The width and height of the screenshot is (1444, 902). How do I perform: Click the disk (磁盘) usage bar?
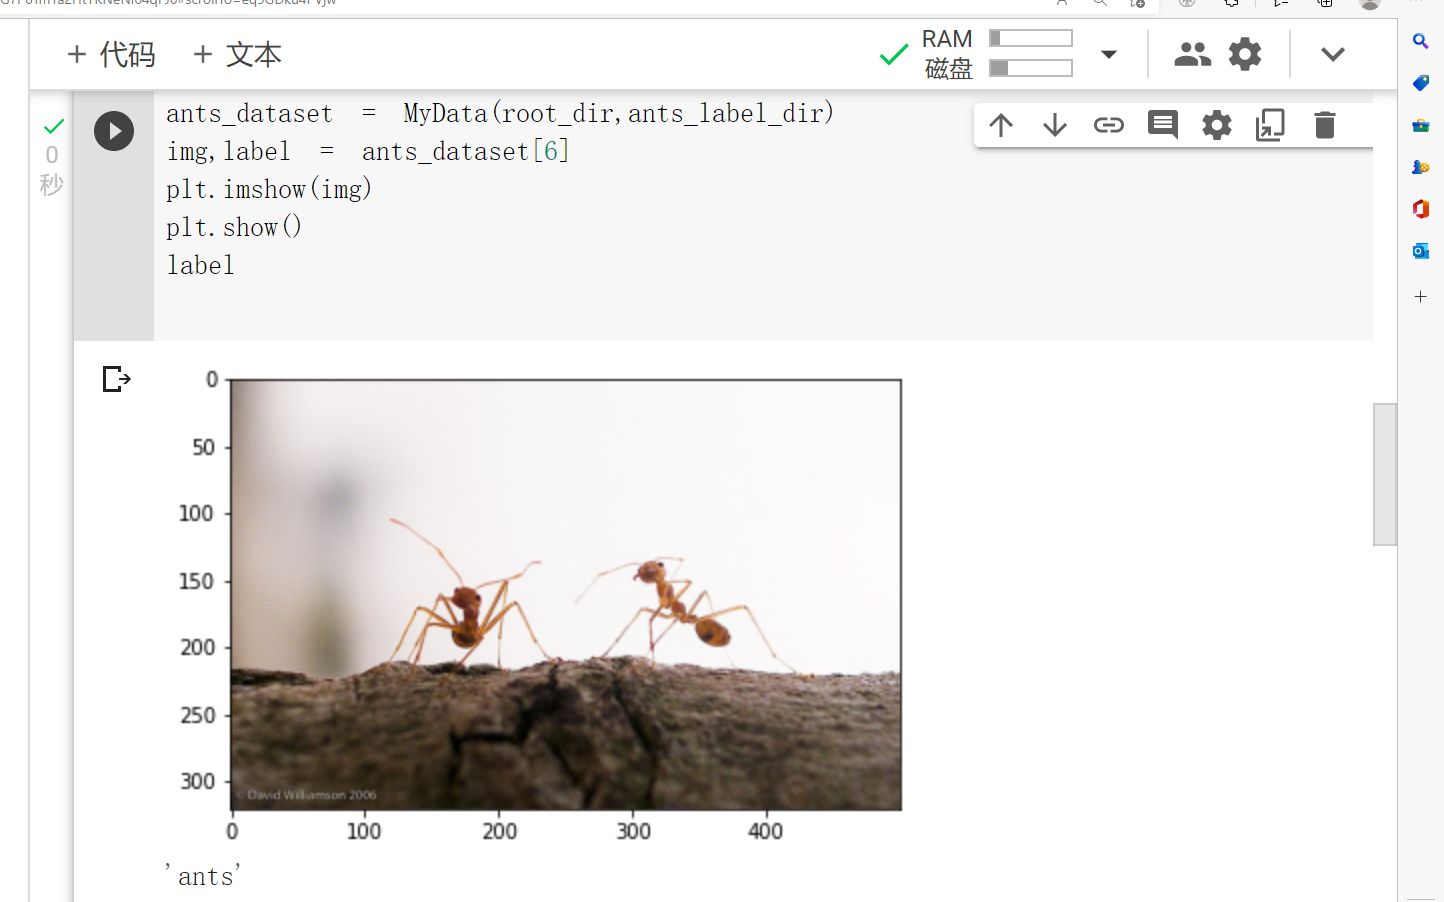coord(1031,68)
